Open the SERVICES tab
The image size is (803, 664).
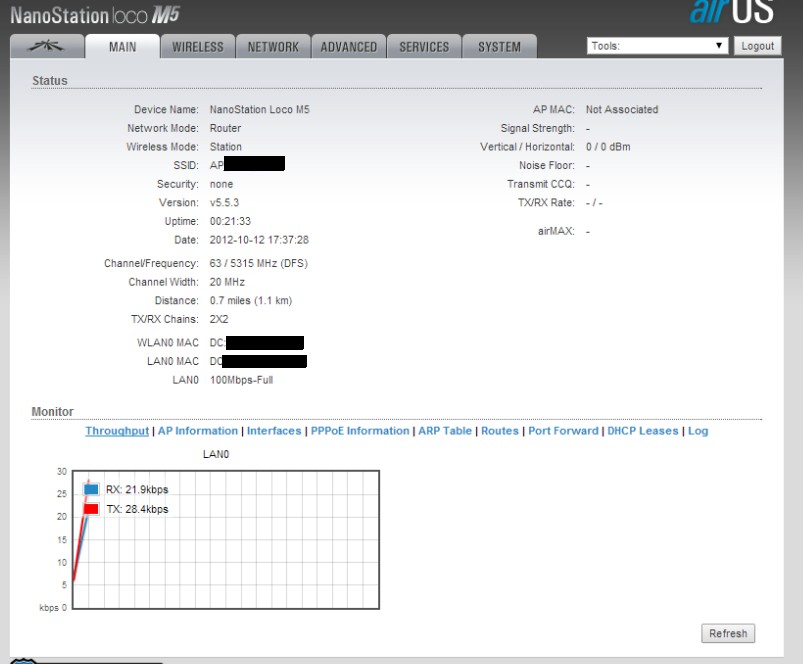(424, 47)
